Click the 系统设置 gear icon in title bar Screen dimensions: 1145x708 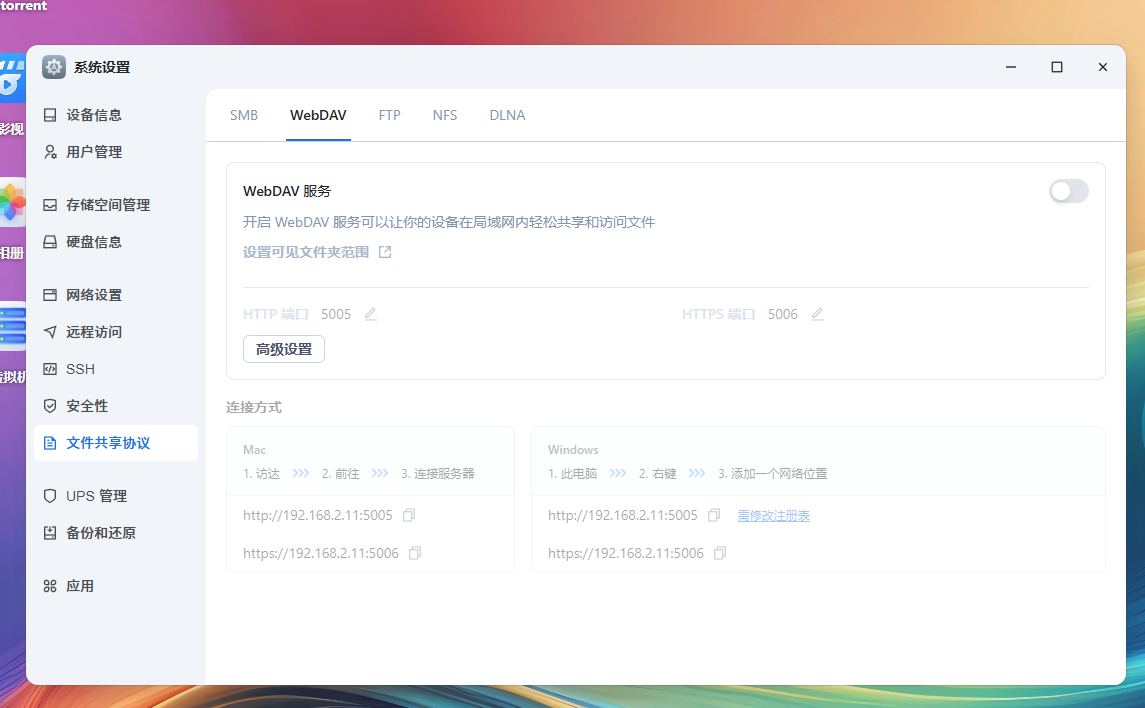[x=54, y=67]
